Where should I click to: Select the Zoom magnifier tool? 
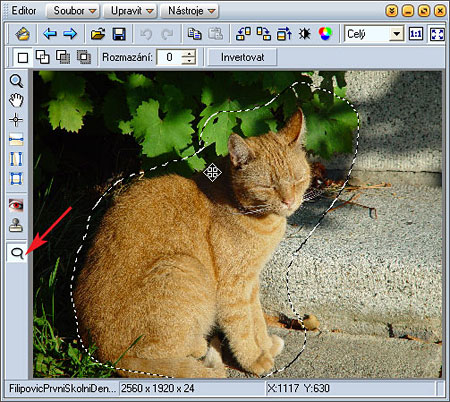(16, 81)
